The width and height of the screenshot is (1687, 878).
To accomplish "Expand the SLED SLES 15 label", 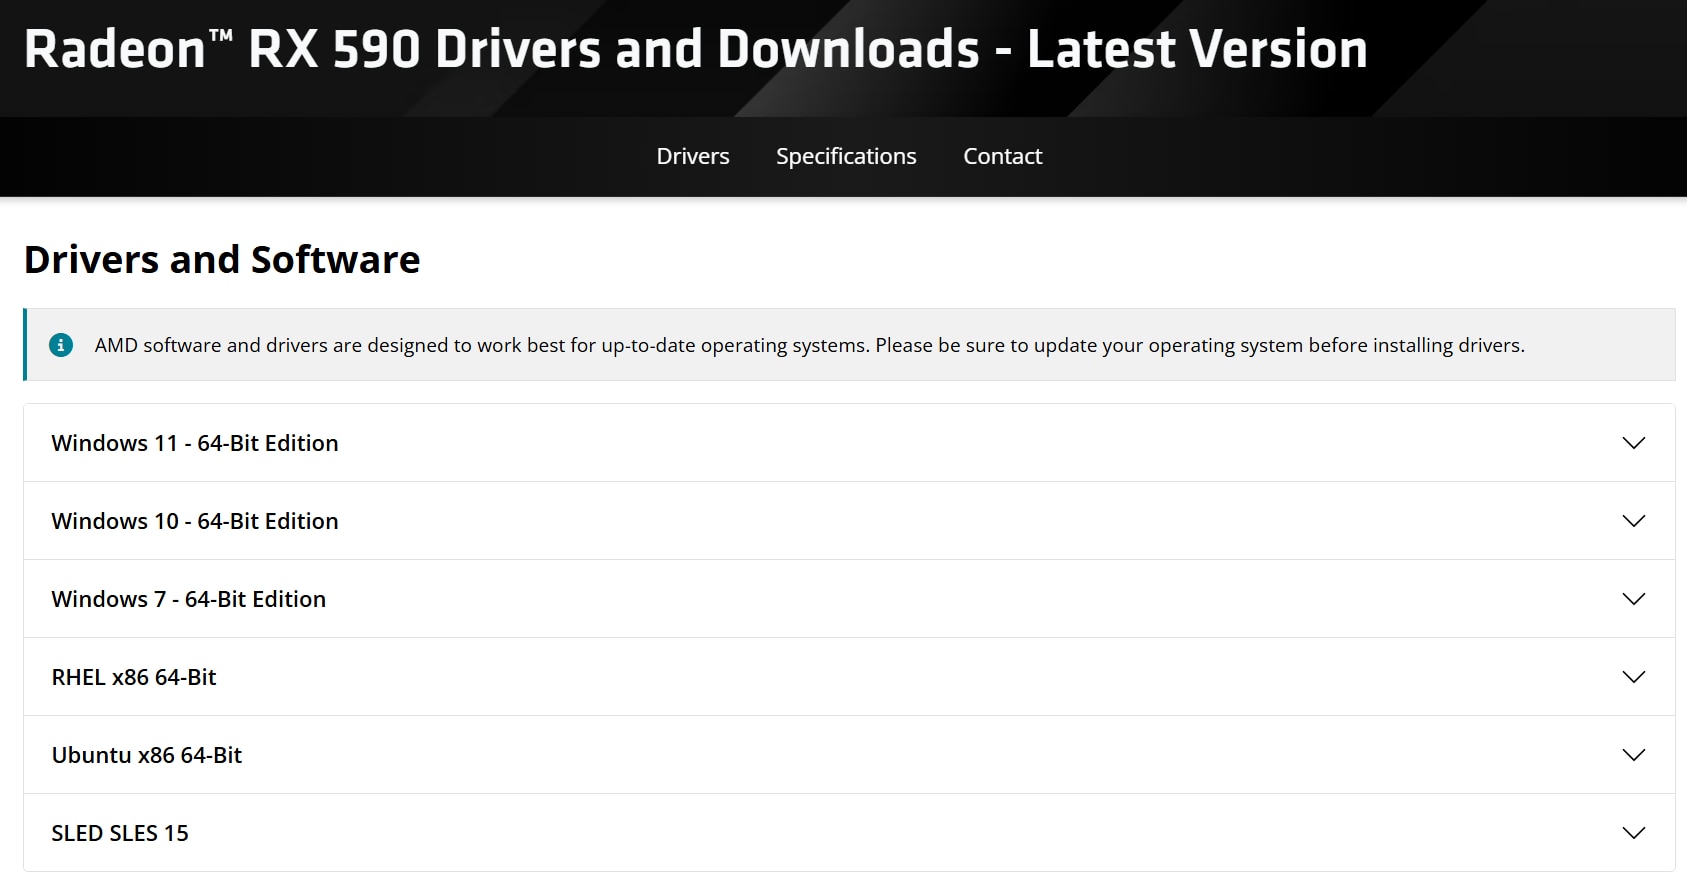I will 120,833.
